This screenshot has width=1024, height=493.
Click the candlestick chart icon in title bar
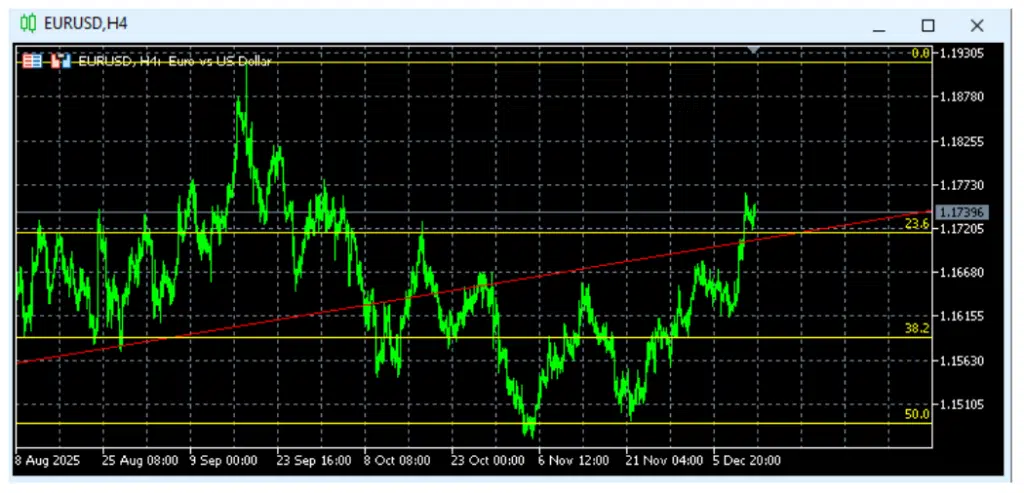coord(29,23)
